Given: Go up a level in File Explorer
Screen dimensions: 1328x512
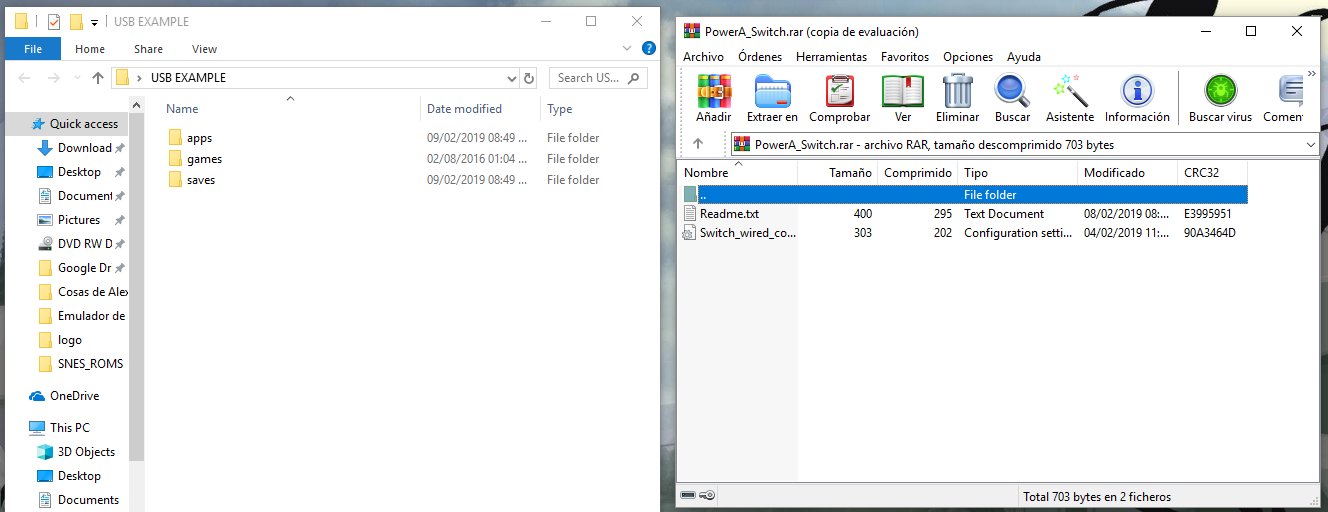Looking at the screenshot, I should (x=98, y=78).
